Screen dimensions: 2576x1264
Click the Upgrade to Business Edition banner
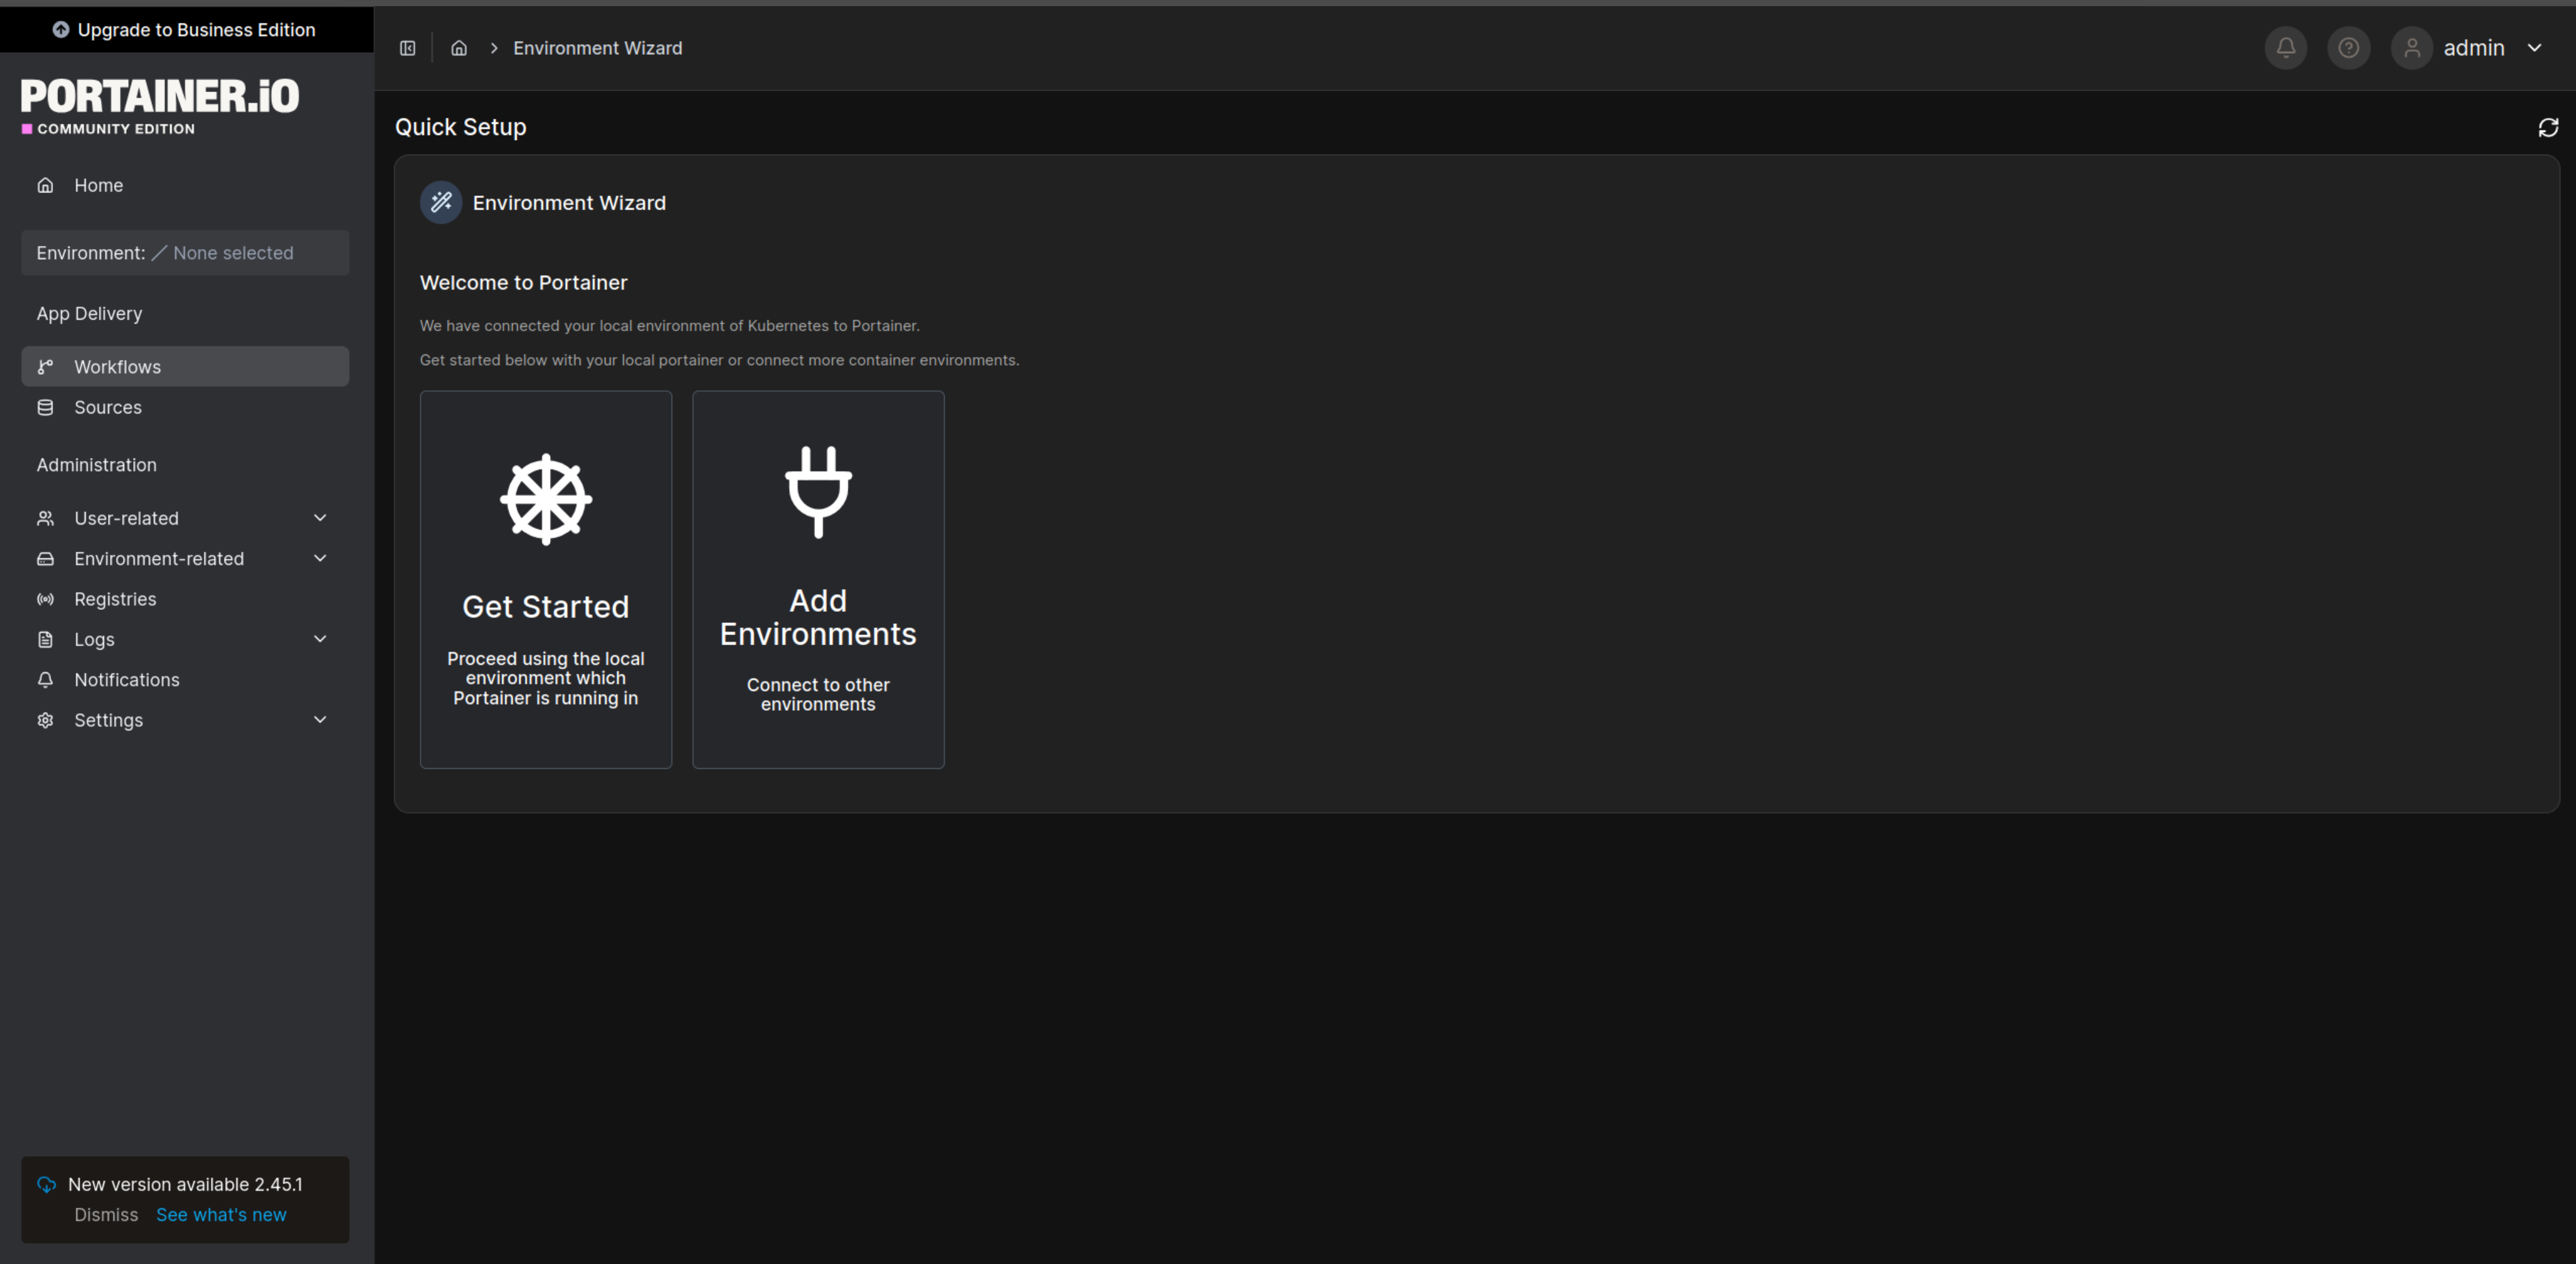pyautogui.click(x=186, y=30)
